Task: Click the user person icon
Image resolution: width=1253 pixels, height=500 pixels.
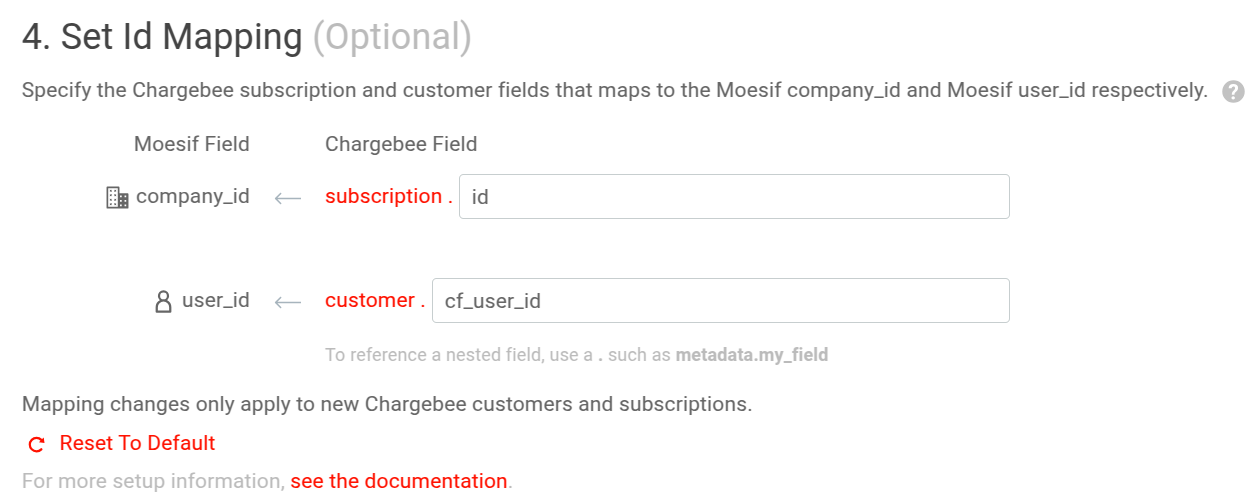Action: 164,301
